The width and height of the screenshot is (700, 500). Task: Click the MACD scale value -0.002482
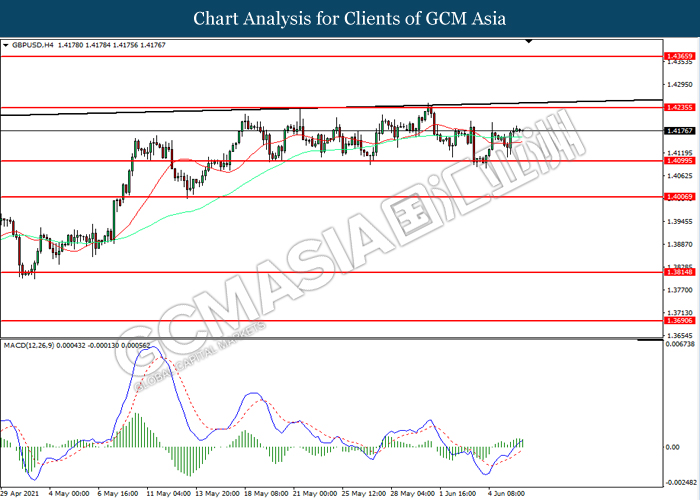[x=681, y=483]
